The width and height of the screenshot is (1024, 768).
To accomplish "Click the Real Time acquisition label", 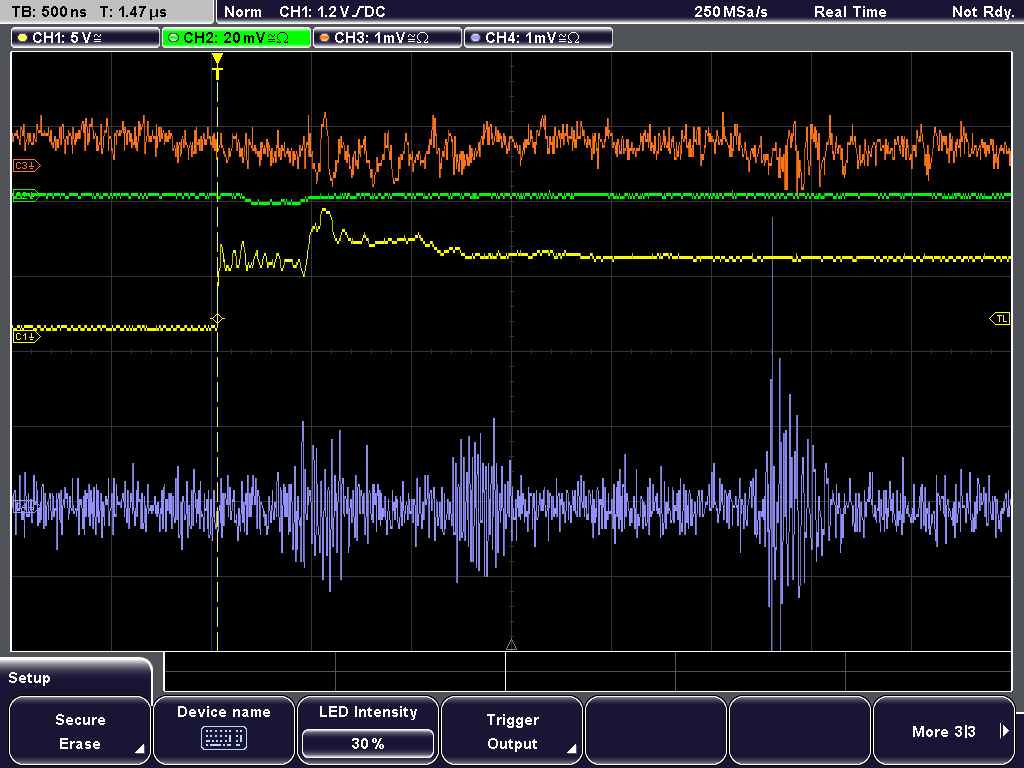I will [x=850, y=12].
